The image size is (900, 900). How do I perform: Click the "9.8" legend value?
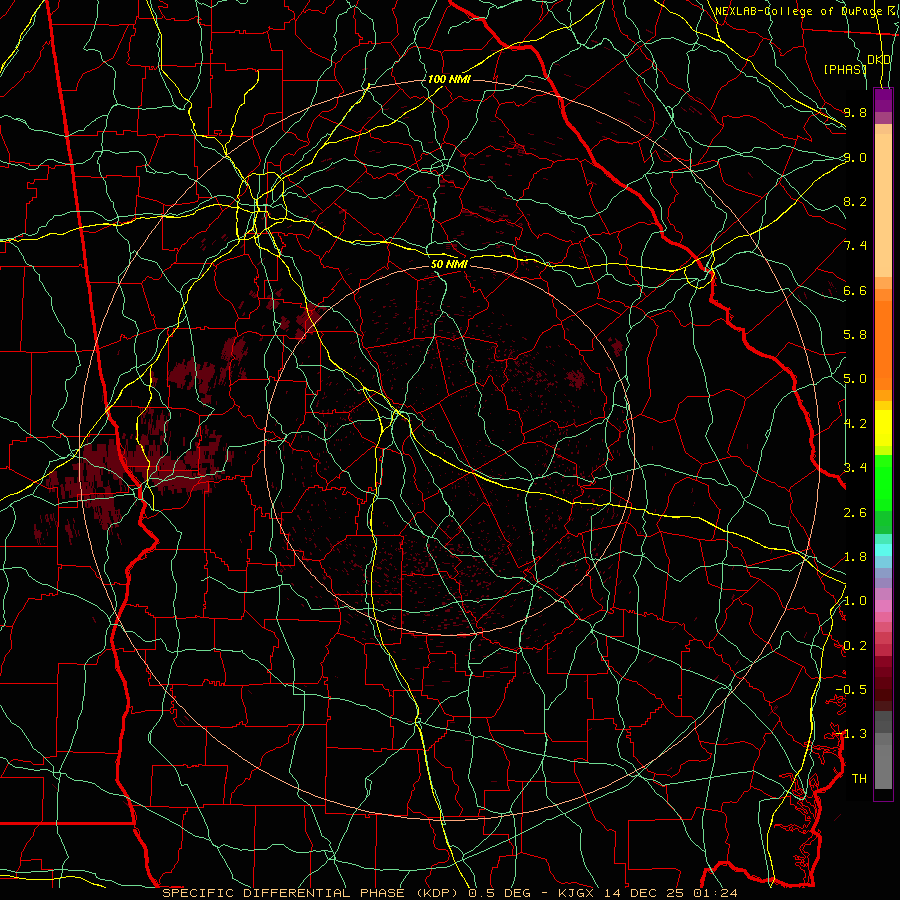(855, 112)
